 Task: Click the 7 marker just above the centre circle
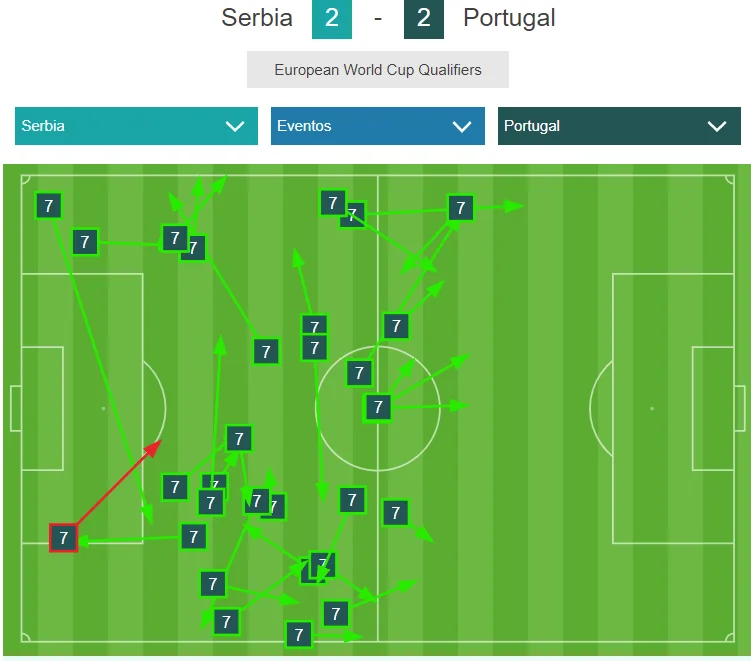pyautogui.click(x=396, y=325)
